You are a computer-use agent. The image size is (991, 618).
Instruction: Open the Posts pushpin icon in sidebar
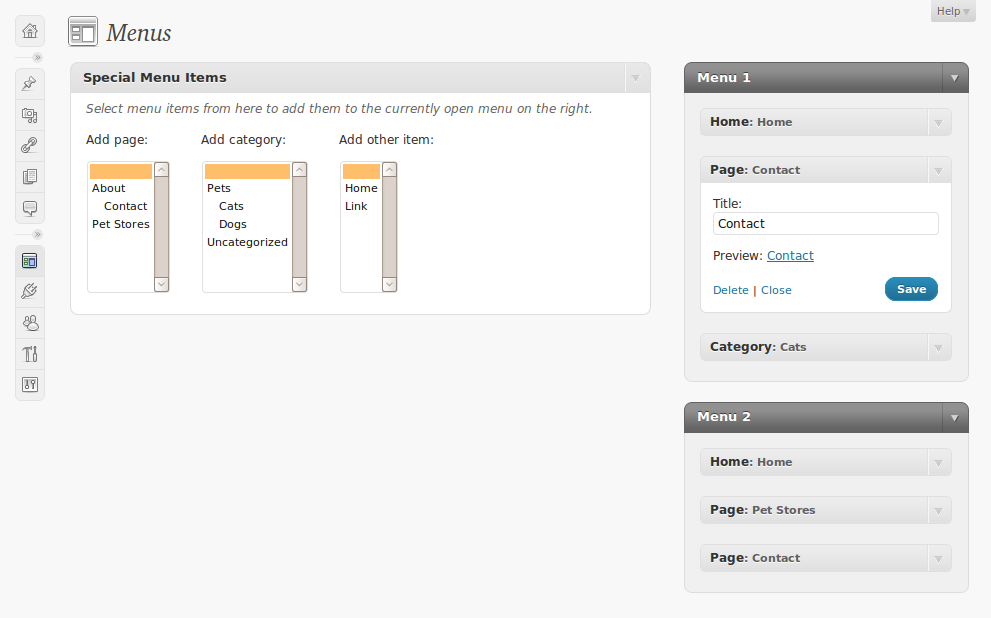tap(30, 84)
